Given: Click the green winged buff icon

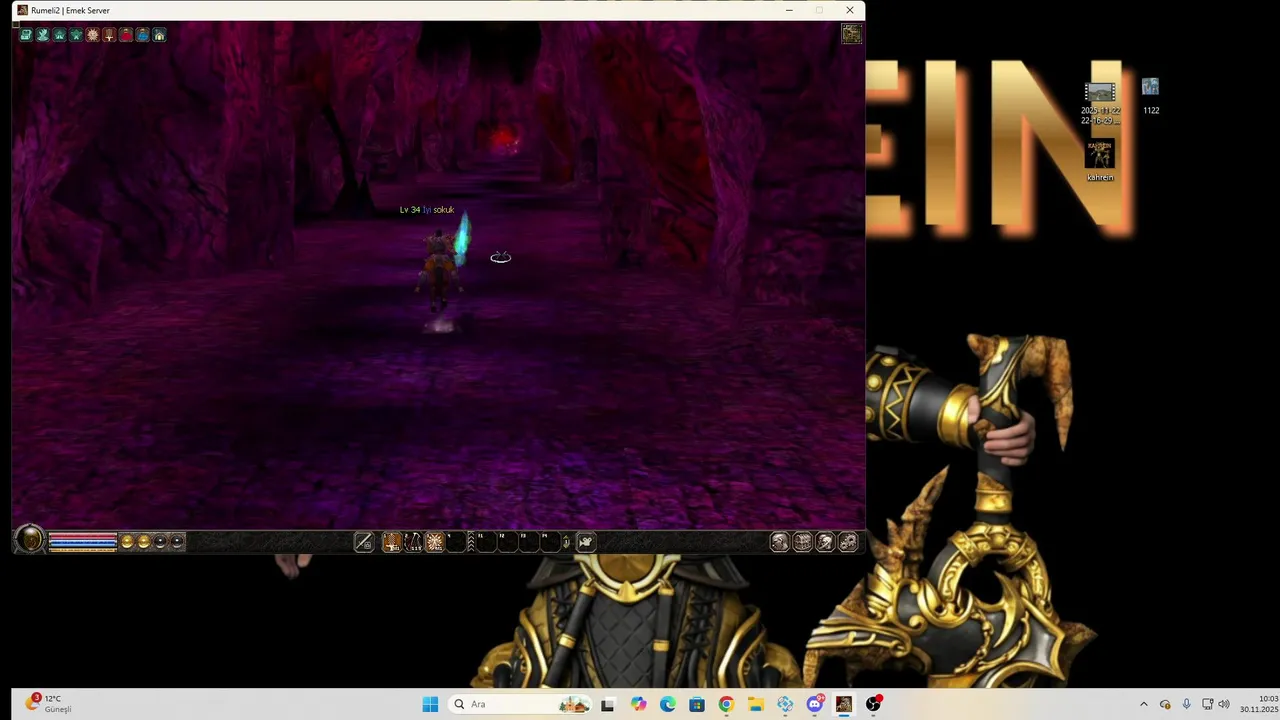Looking at the screenshot, I should (x=43, y=35).
